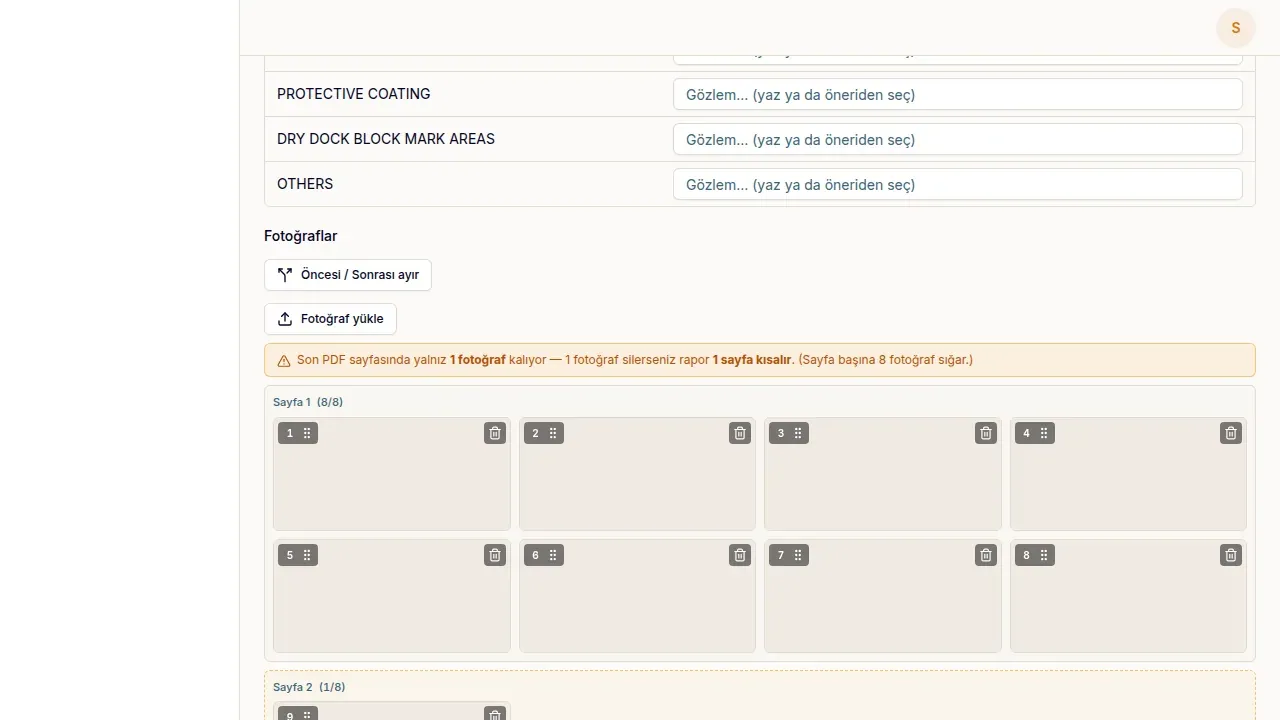Remove photo 6 using the trash icon

coord(740,555)
